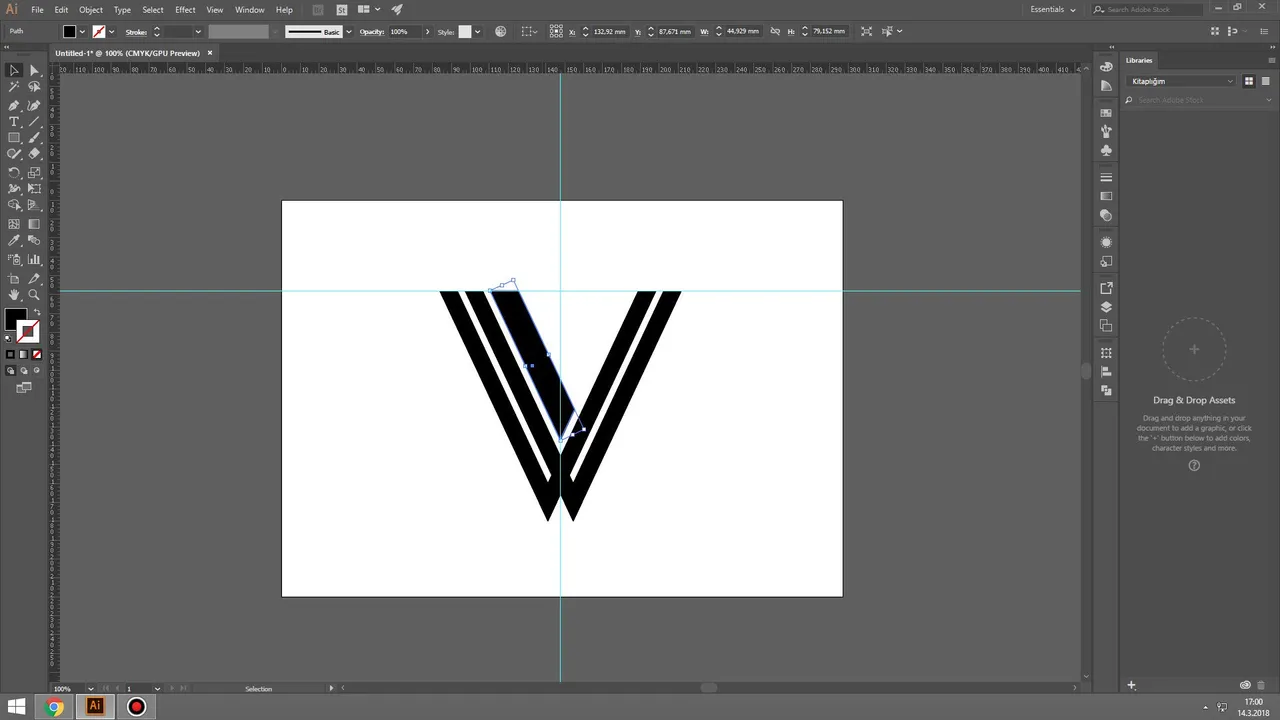Click the Stroke color box in toolbar
This screenshot has height=720, width=1280.
point(28,331)
